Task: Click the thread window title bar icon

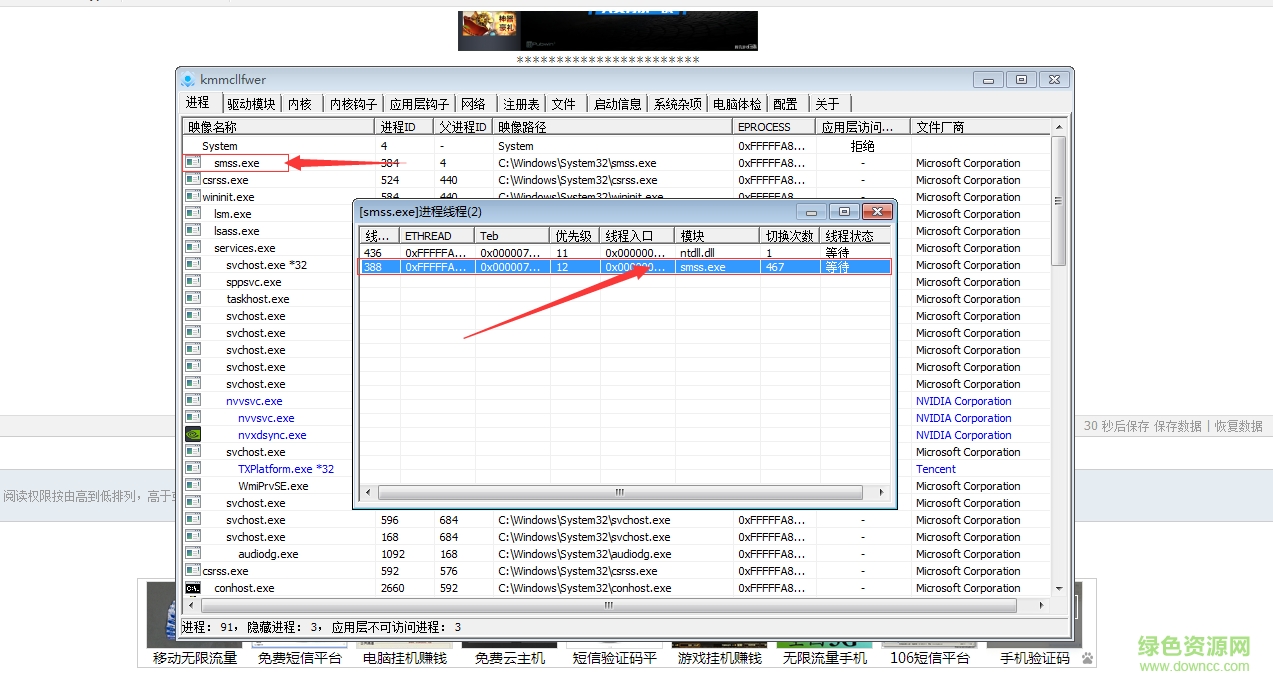Action: (361, 211)
